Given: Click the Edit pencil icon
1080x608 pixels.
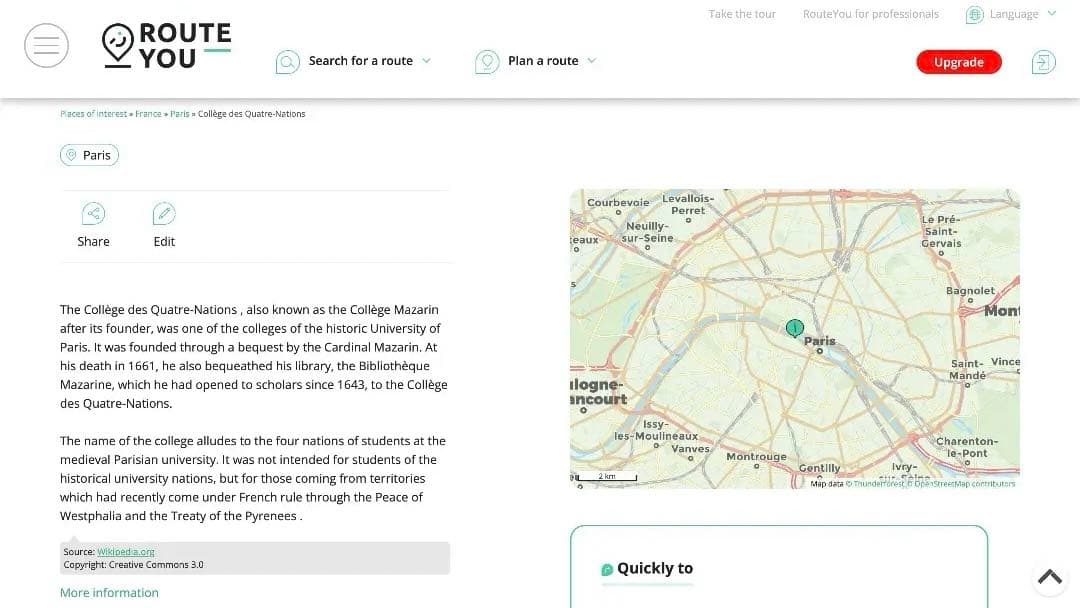Looking at the screenshot, I should tap(164, 213).
